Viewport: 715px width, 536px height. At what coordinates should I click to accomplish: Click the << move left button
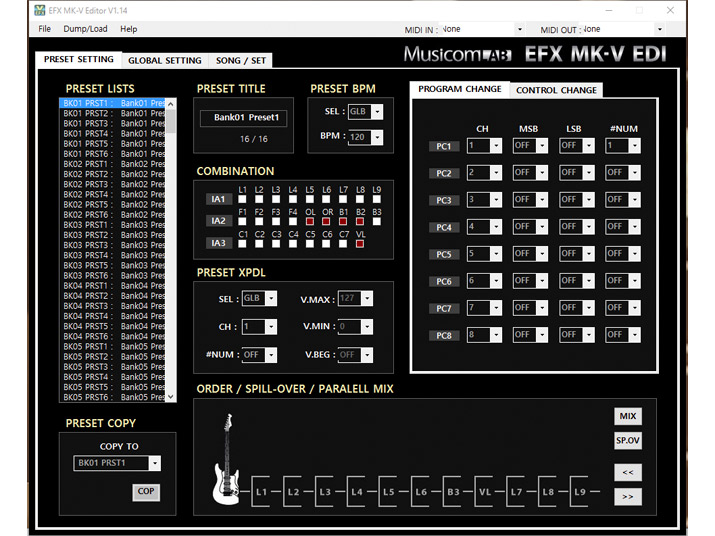628,472
